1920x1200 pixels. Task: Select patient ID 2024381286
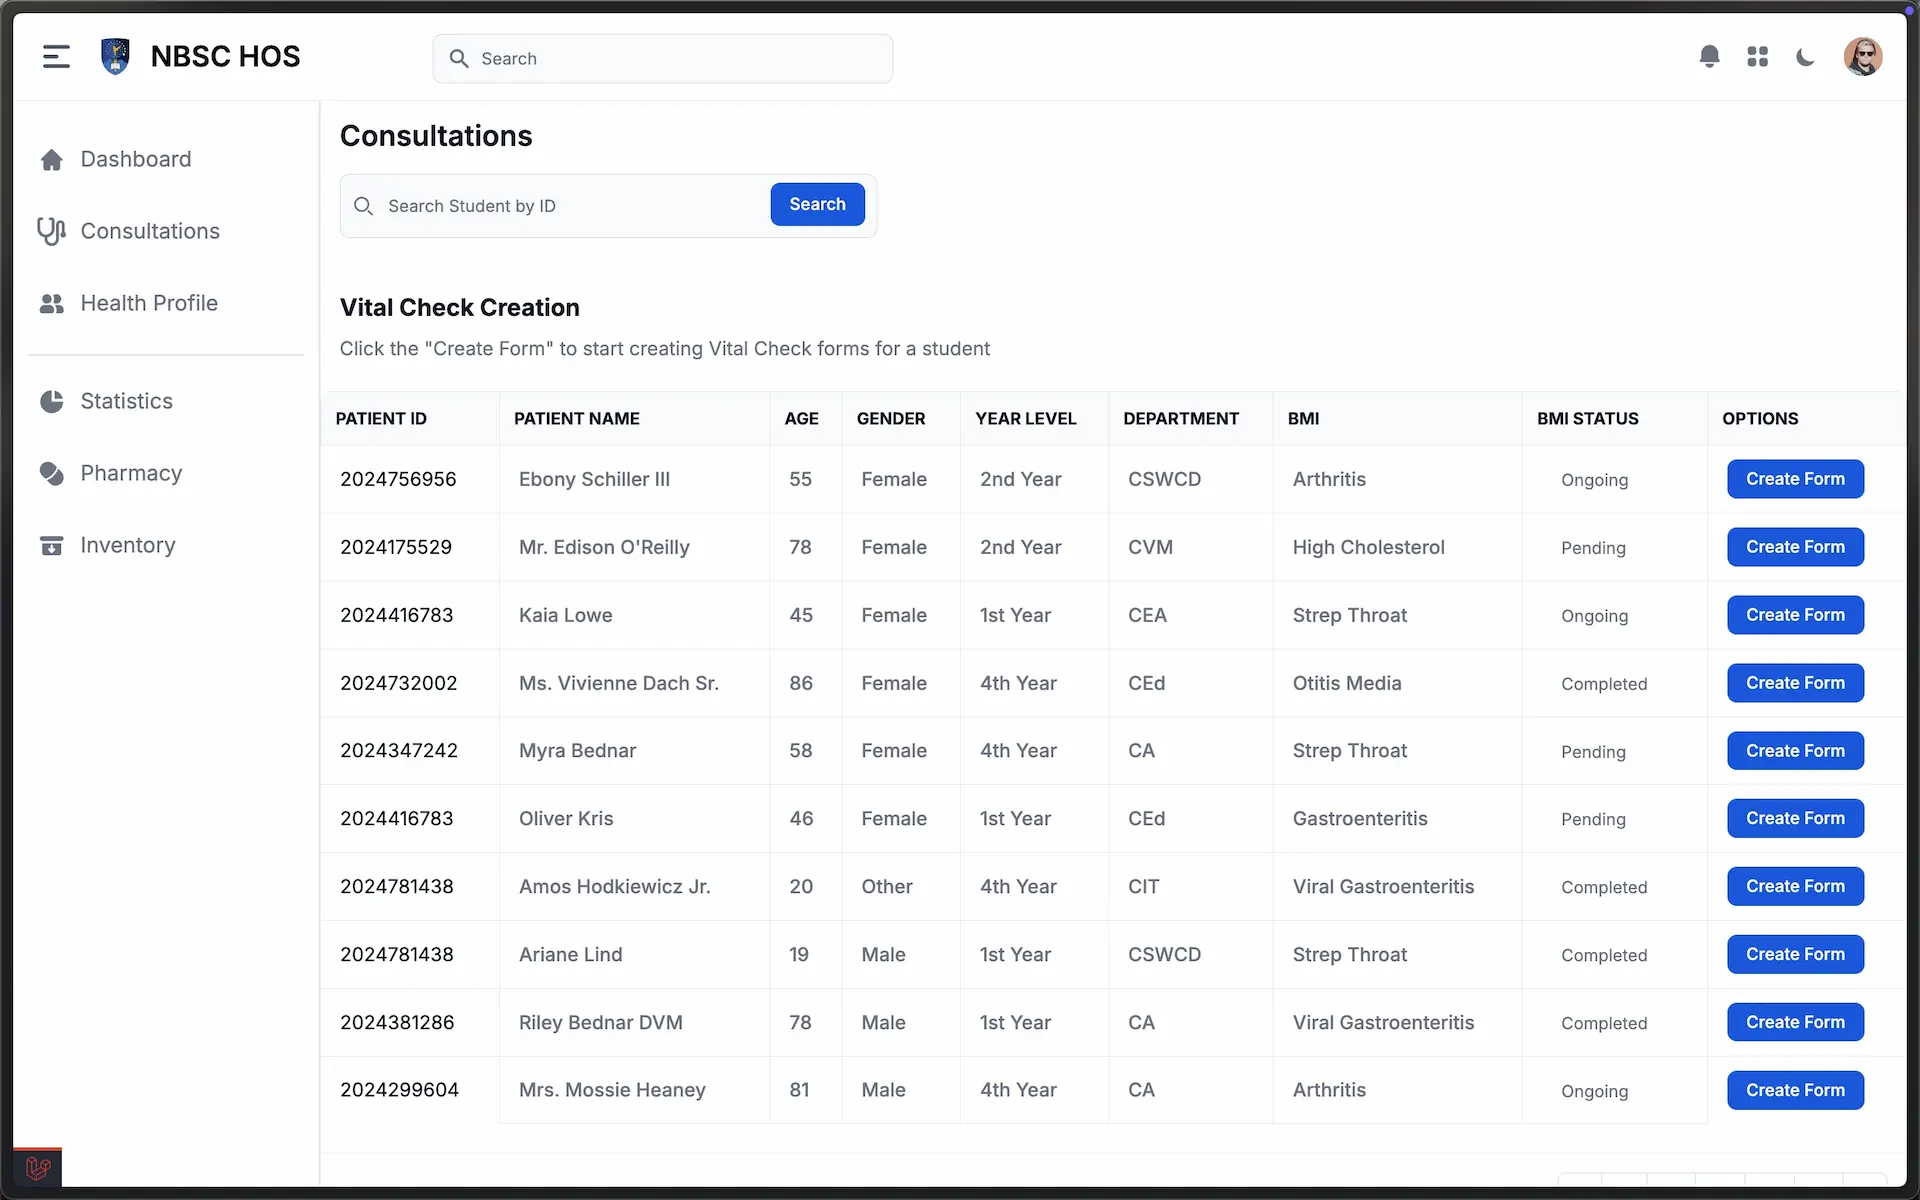click(397, 1023)
